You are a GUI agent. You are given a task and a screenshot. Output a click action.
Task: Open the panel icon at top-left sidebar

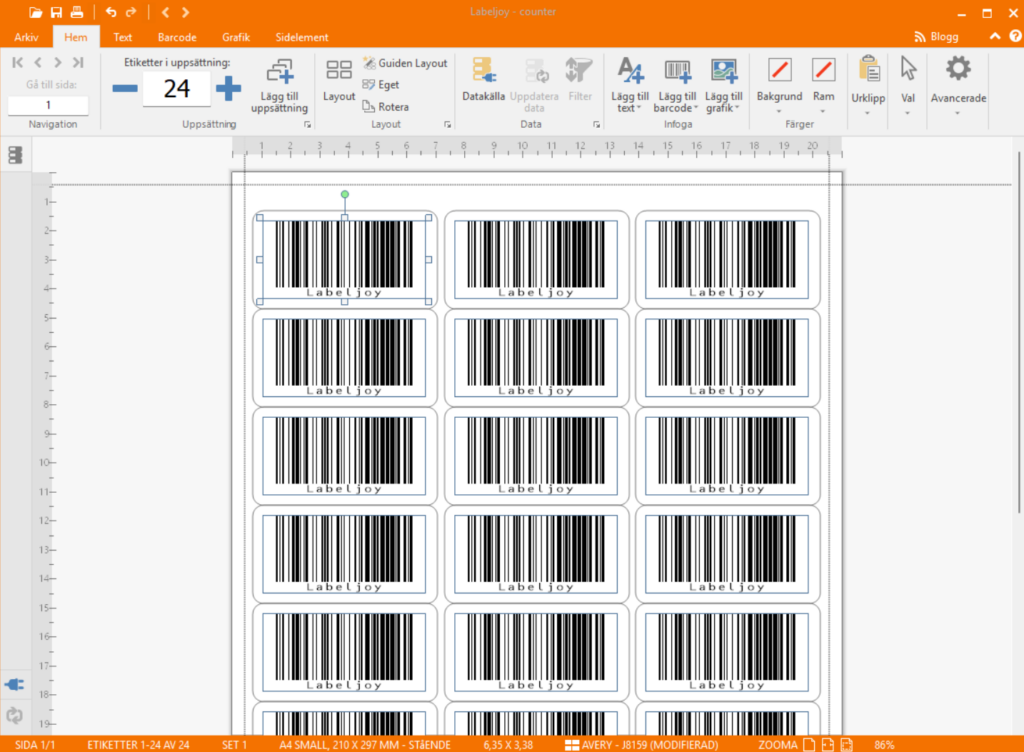click(15, 155)
